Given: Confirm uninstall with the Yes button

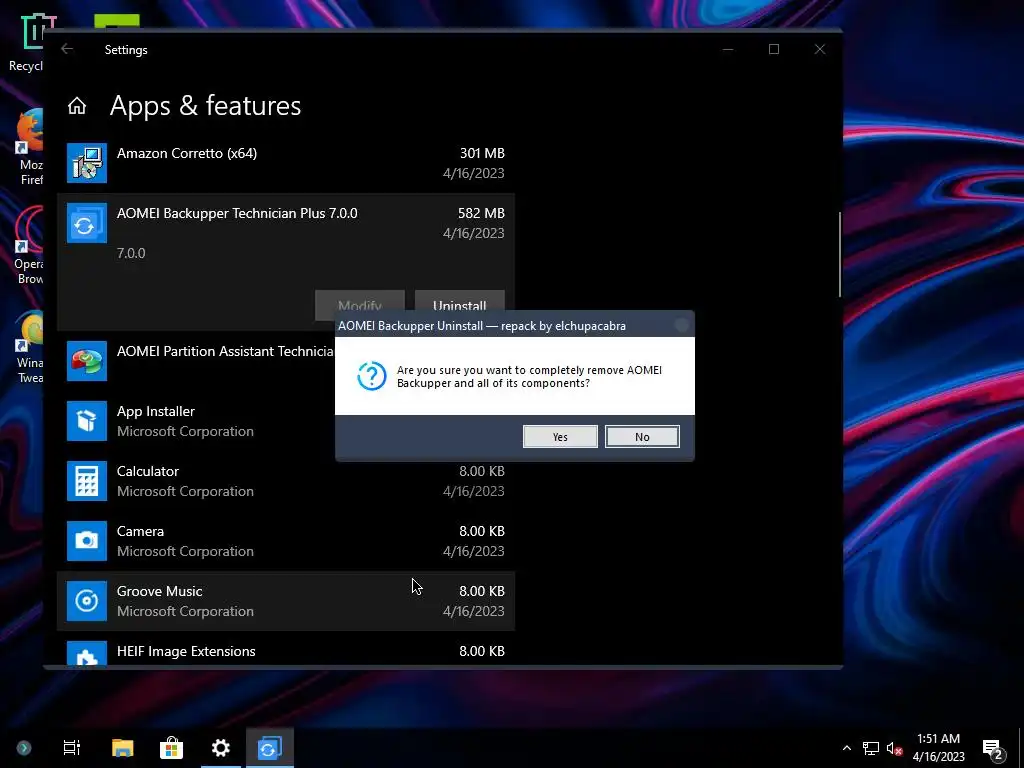Looking at the screenshot, I should pos(560,437).
